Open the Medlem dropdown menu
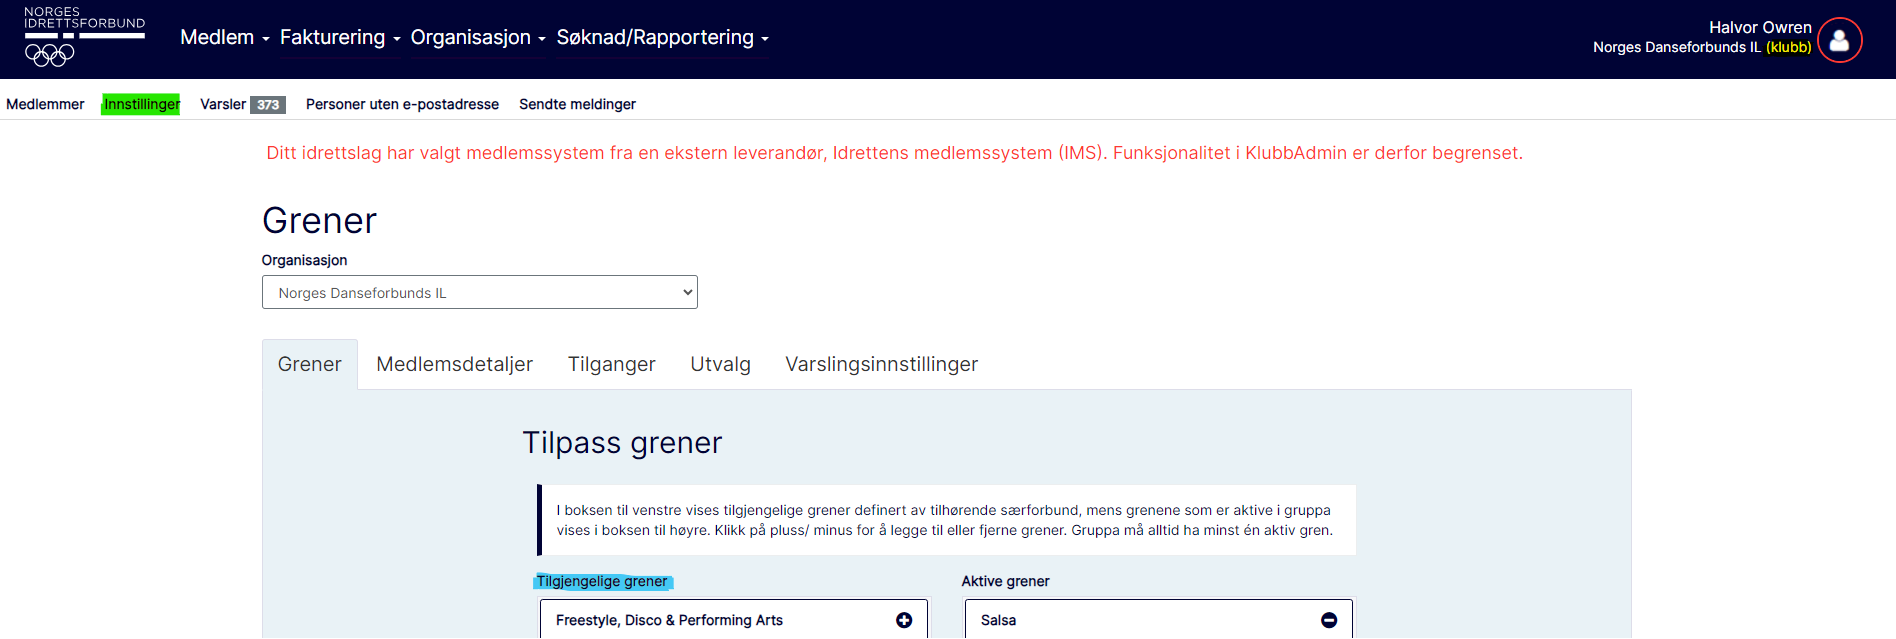The image size is (1896, 639). click(225, 37)
